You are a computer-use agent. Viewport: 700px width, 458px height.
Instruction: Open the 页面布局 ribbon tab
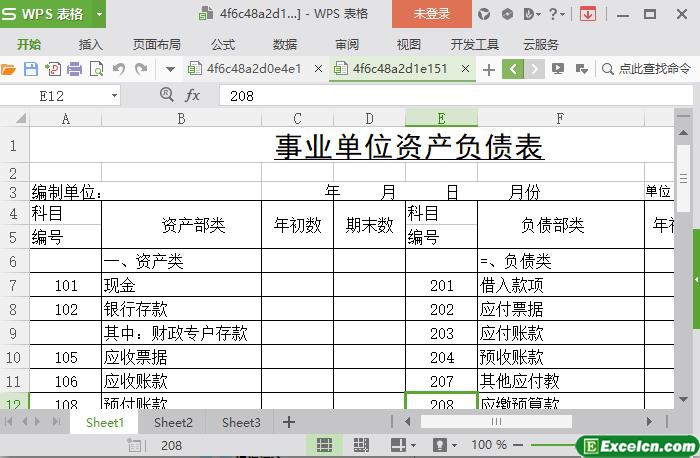[x=157, y=44]
